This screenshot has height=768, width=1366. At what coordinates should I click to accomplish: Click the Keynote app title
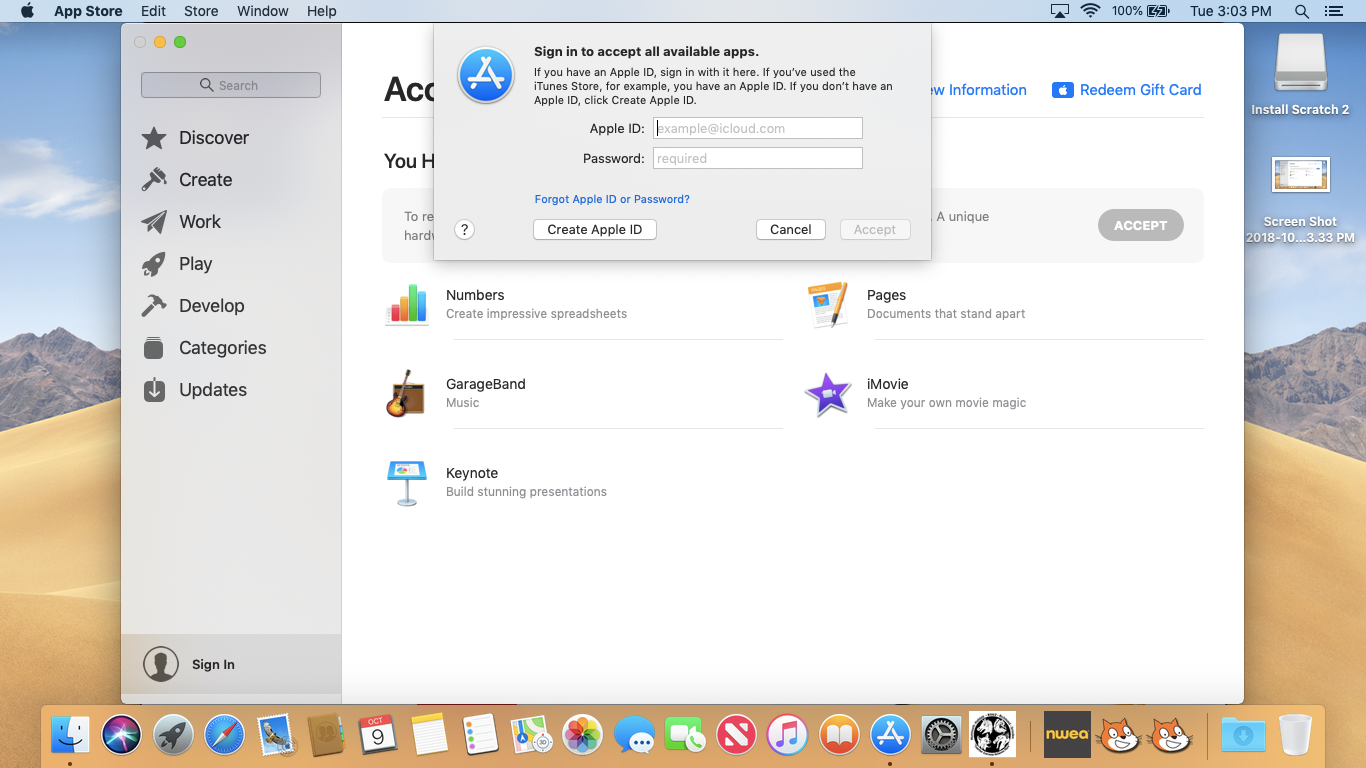click(x=472, y=473)
